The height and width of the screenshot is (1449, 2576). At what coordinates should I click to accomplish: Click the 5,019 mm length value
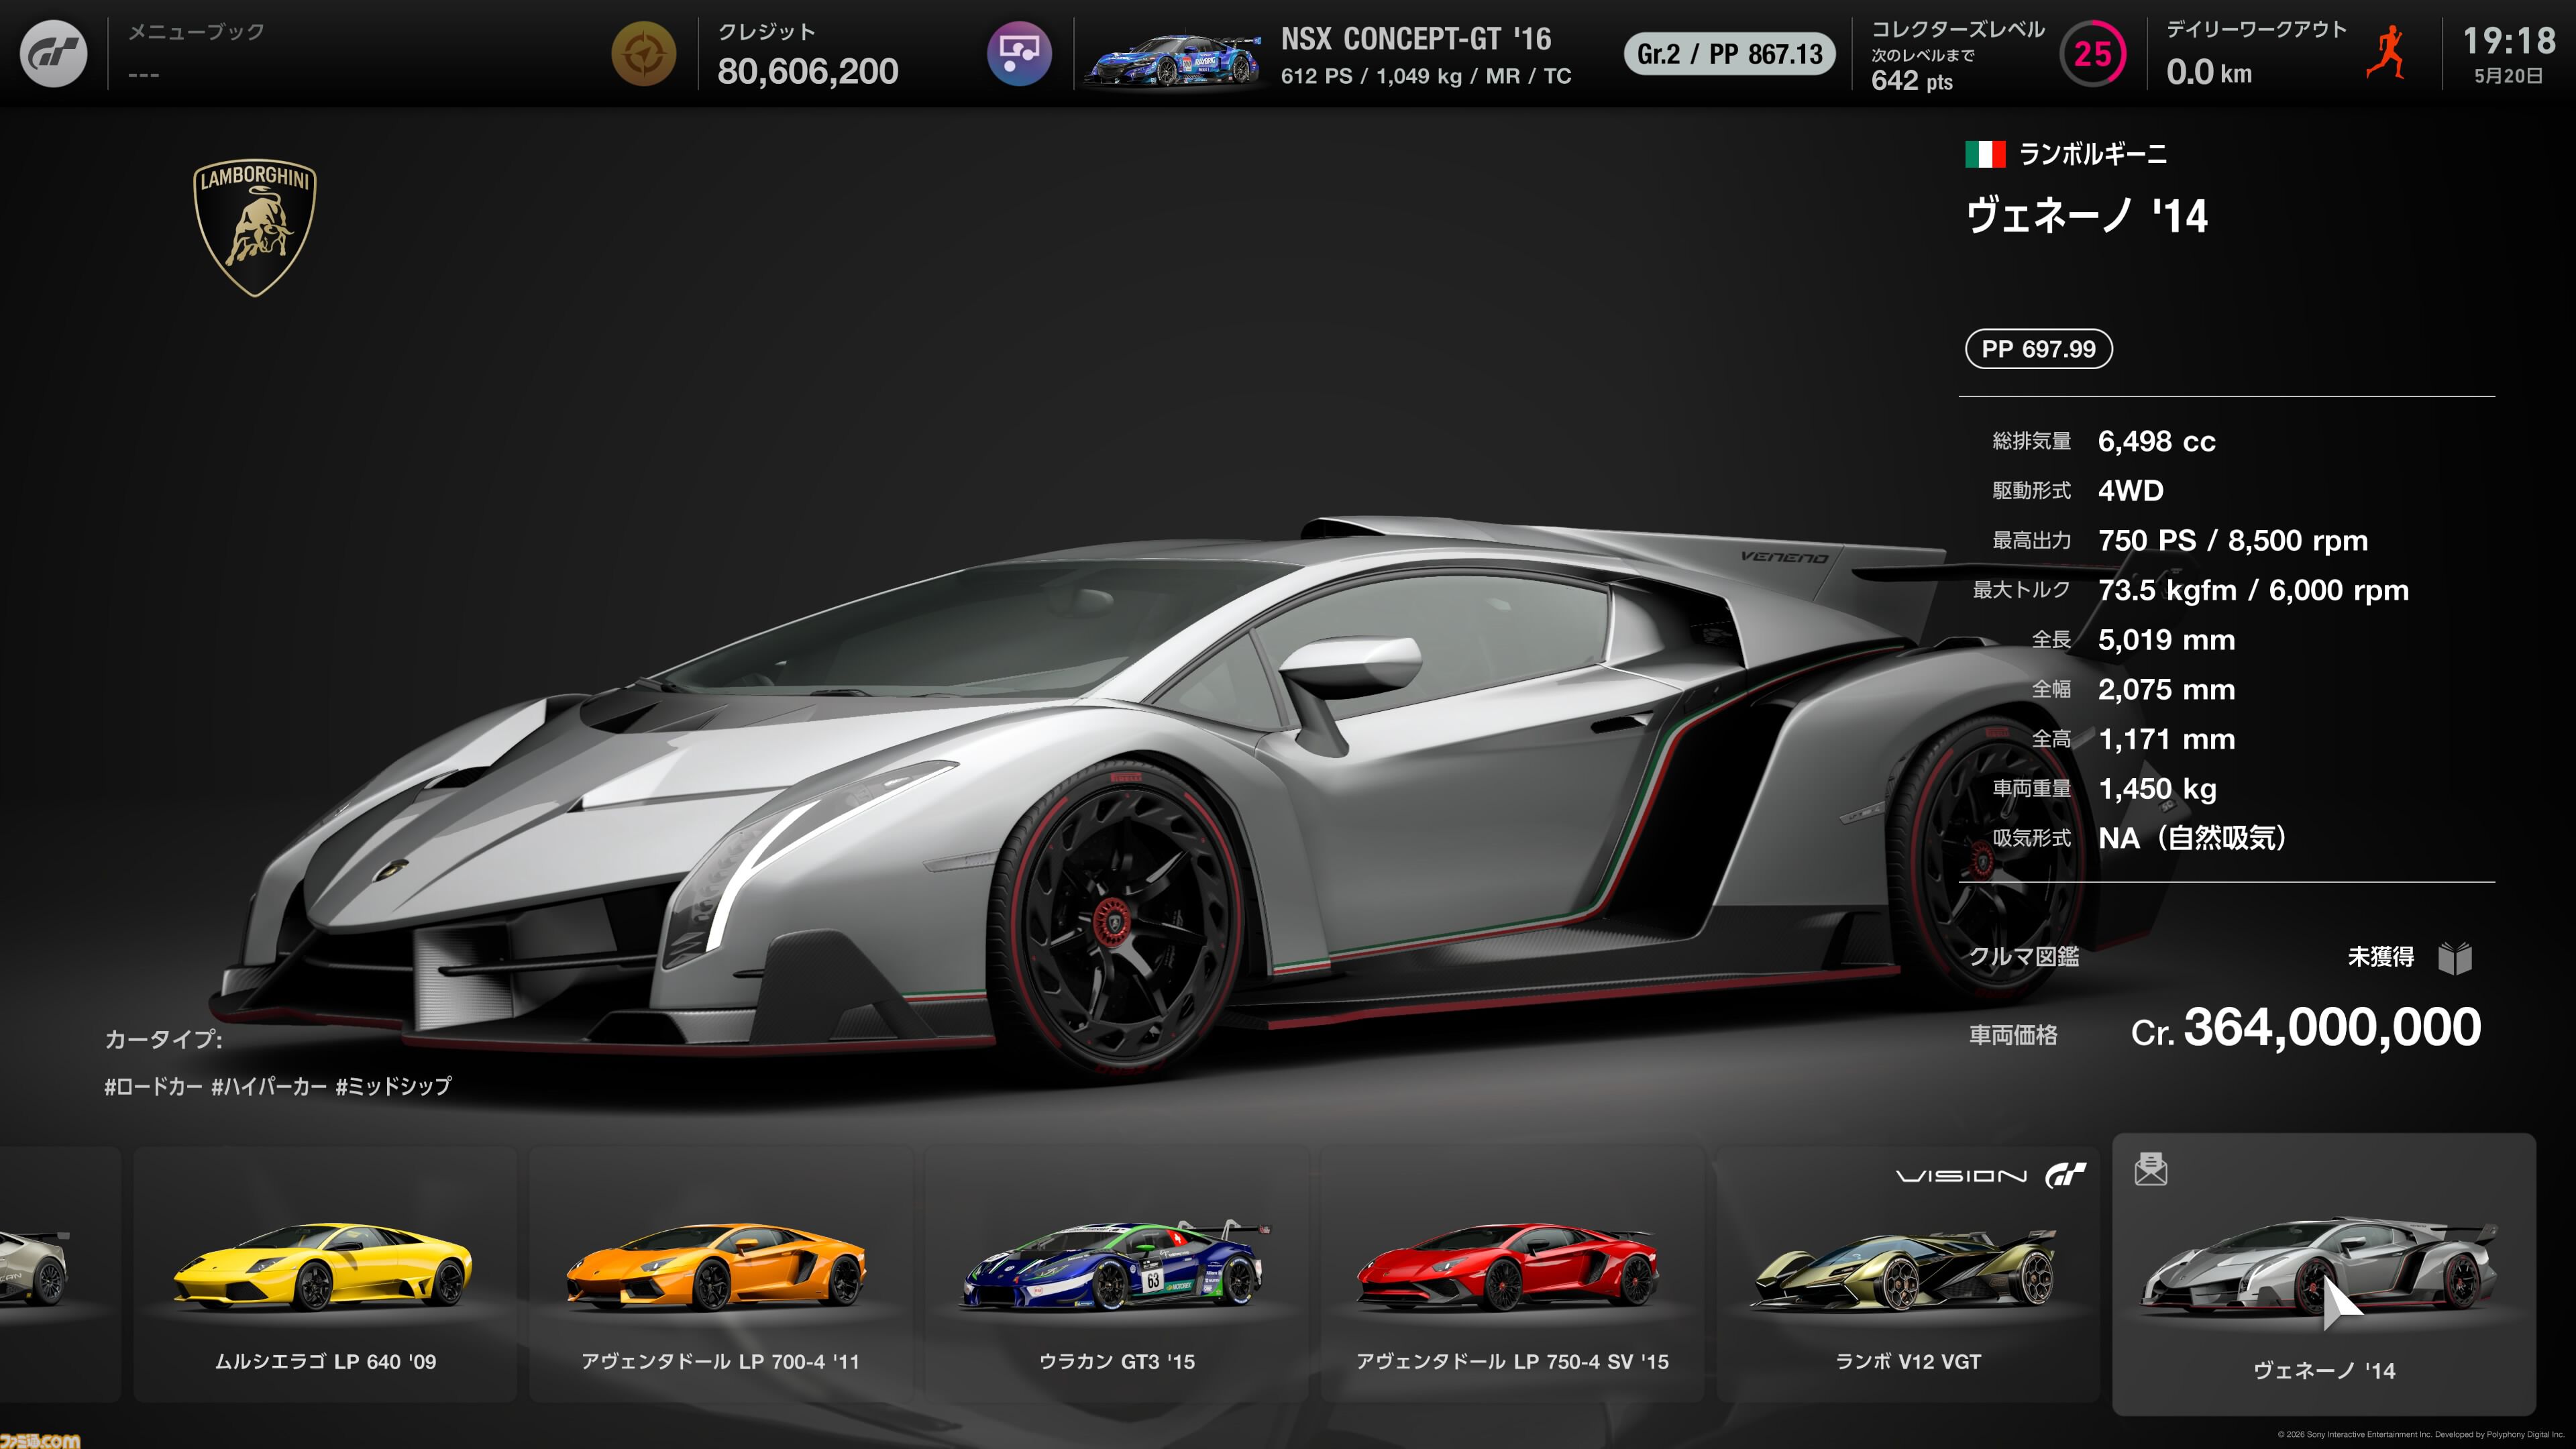tap(2166, 640)
